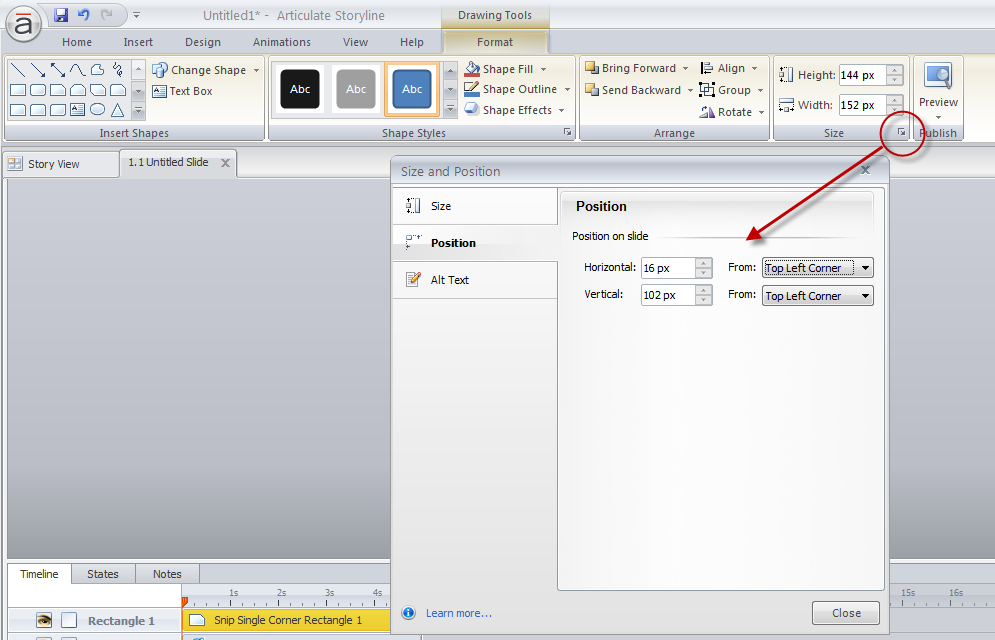Increase the ribbon Height value
This screenshot has width=995, height=640.
pos(895,70)
